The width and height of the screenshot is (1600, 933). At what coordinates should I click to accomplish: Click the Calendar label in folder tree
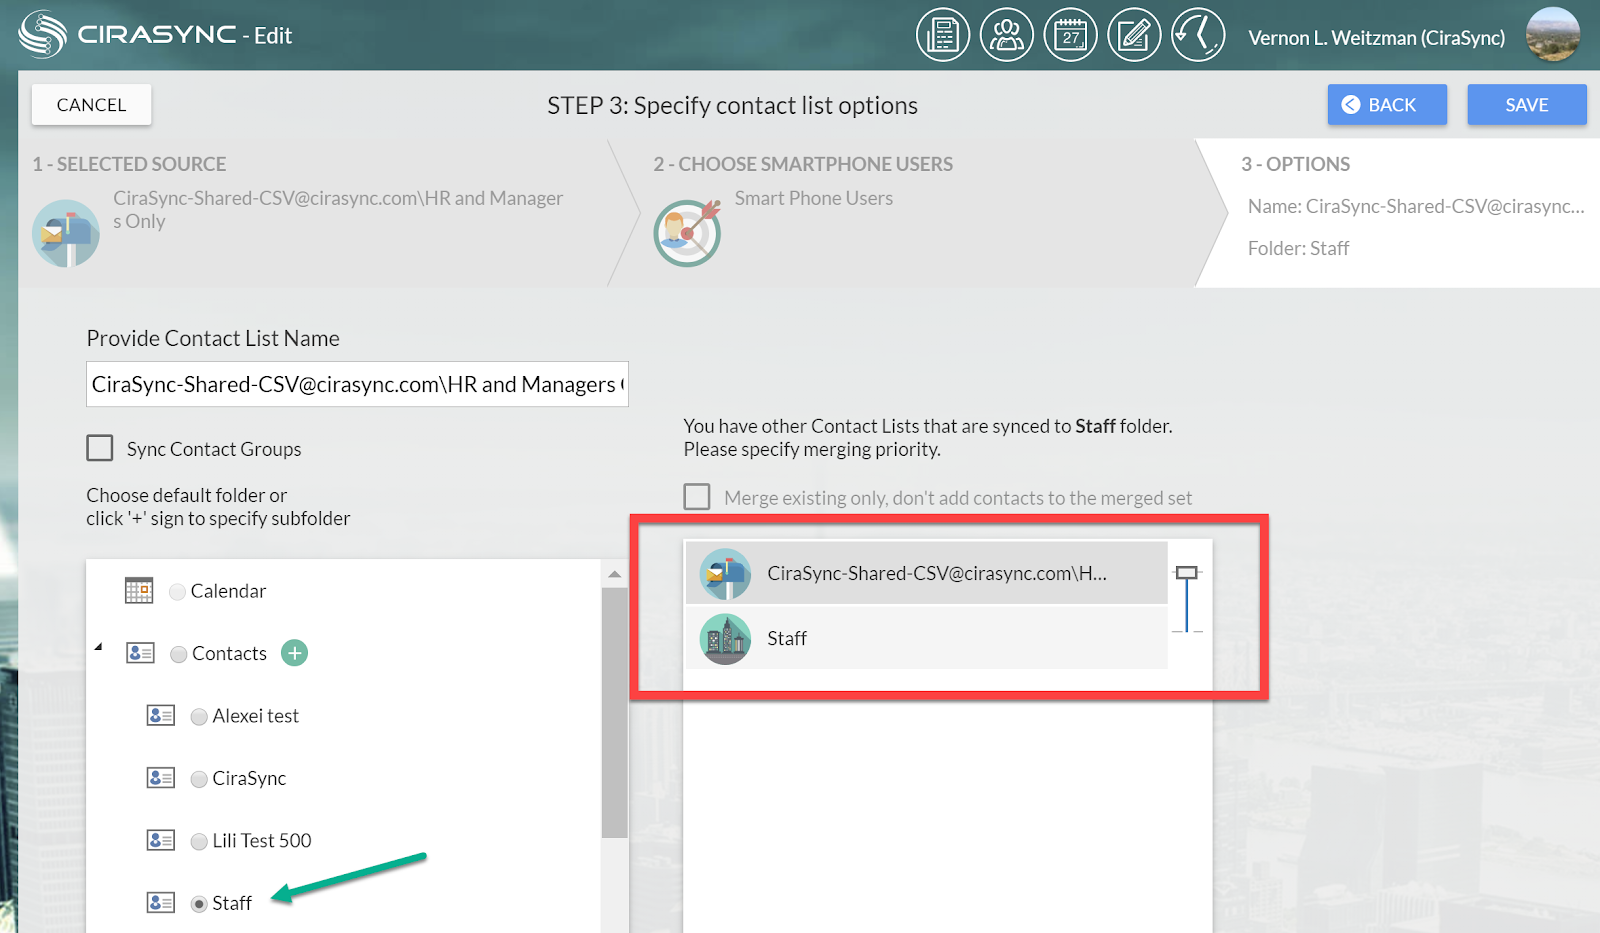228,591
